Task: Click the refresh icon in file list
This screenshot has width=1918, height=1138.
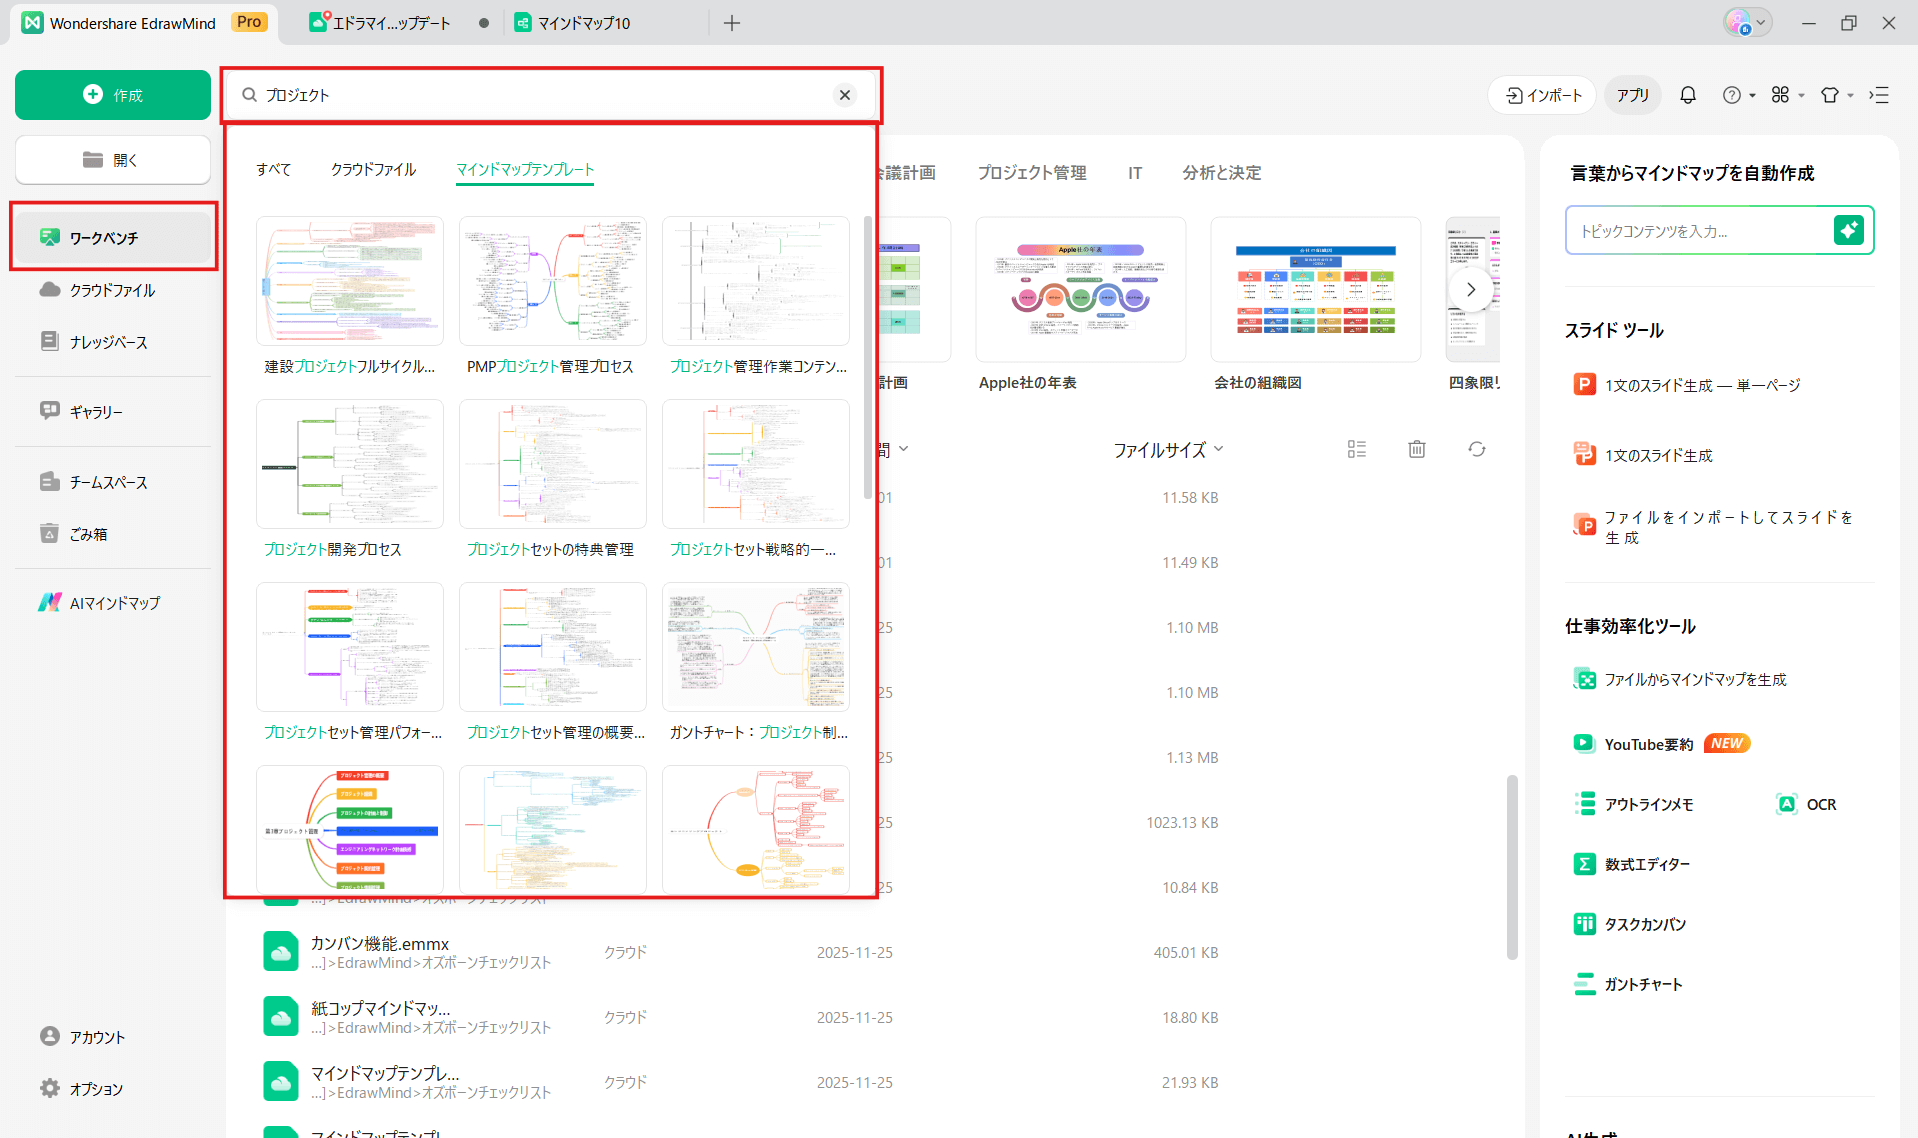Action: [x=1476, y=449]
